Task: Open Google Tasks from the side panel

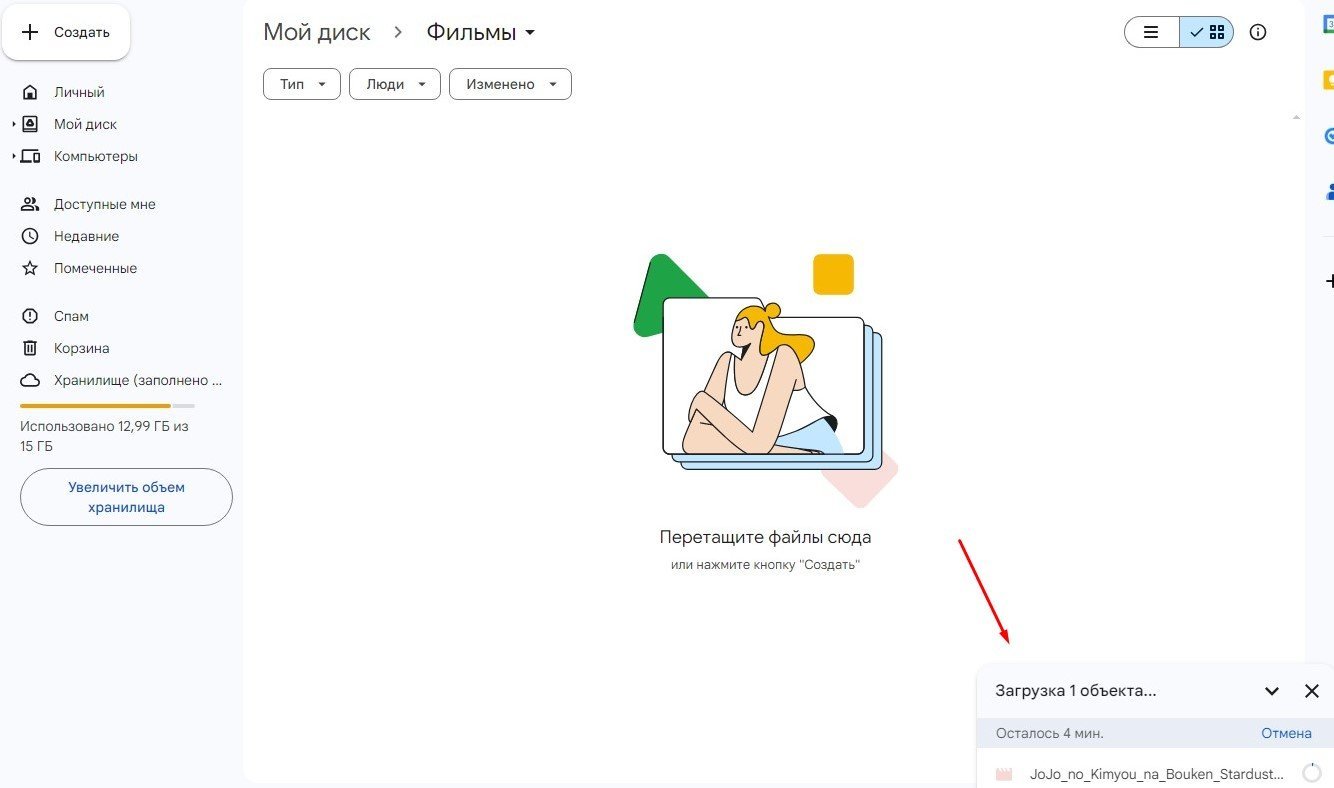Action: [x=1327, y=136]
